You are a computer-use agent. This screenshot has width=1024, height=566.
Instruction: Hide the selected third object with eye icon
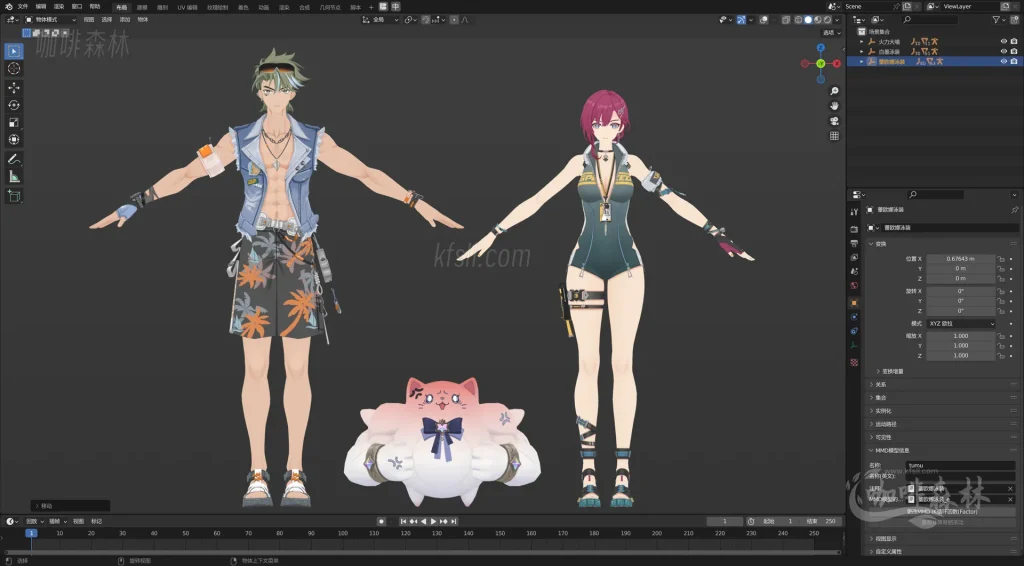pyautogui.click(x=1004, y=61)
